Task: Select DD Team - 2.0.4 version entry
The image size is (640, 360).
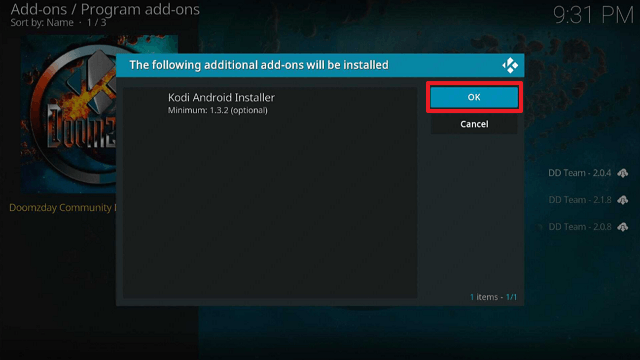Action: 579,173
